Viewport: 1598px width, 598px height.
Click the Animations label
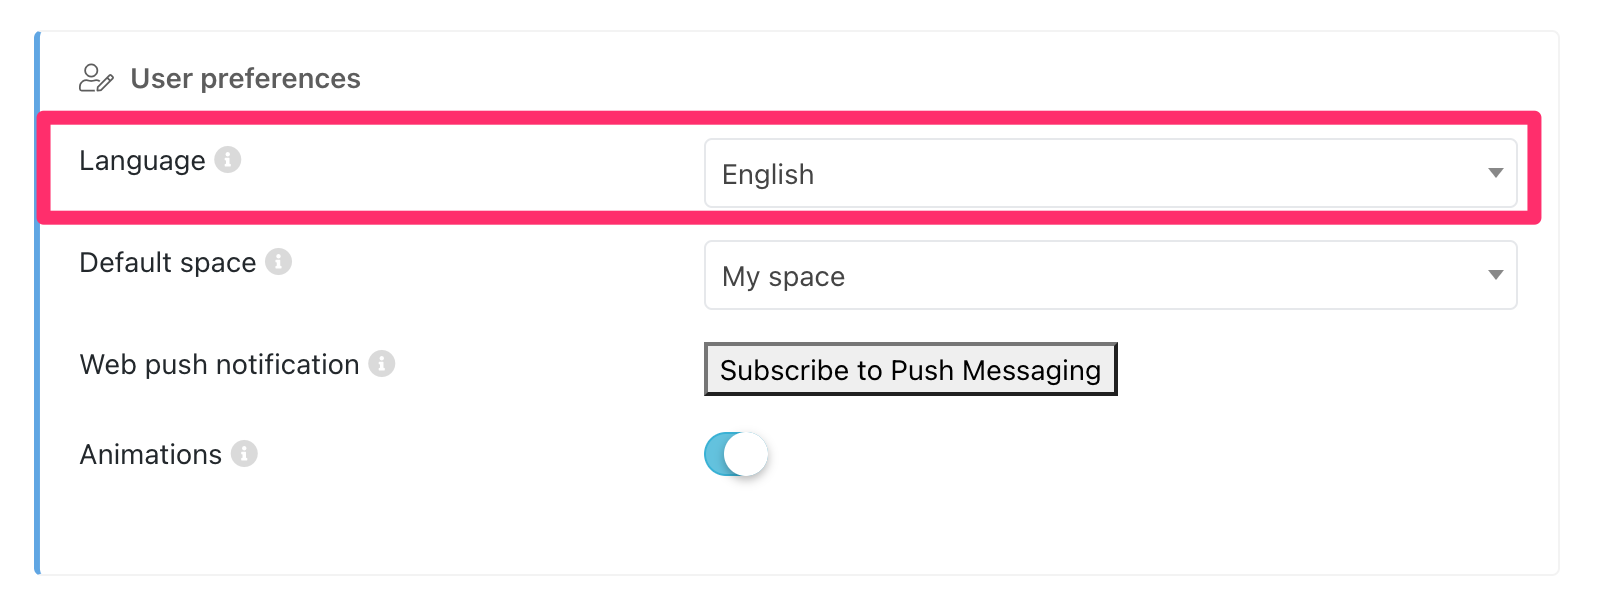point(151,453)
